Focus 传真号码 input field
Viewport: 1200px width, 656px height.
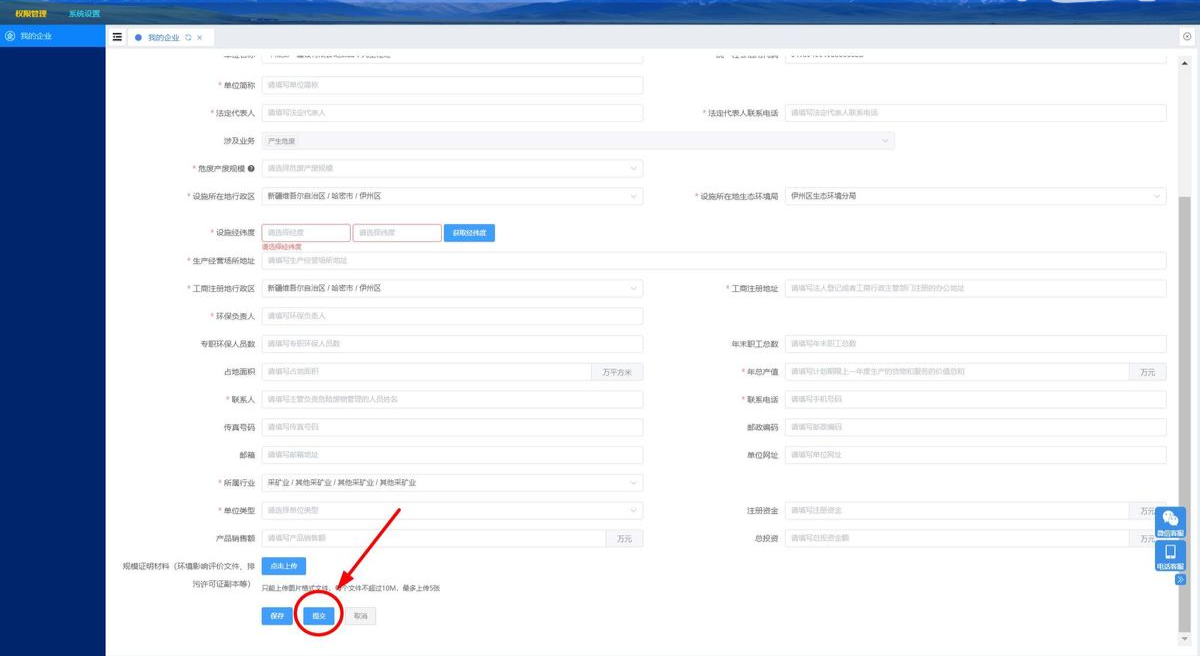[x=452, y=427]
